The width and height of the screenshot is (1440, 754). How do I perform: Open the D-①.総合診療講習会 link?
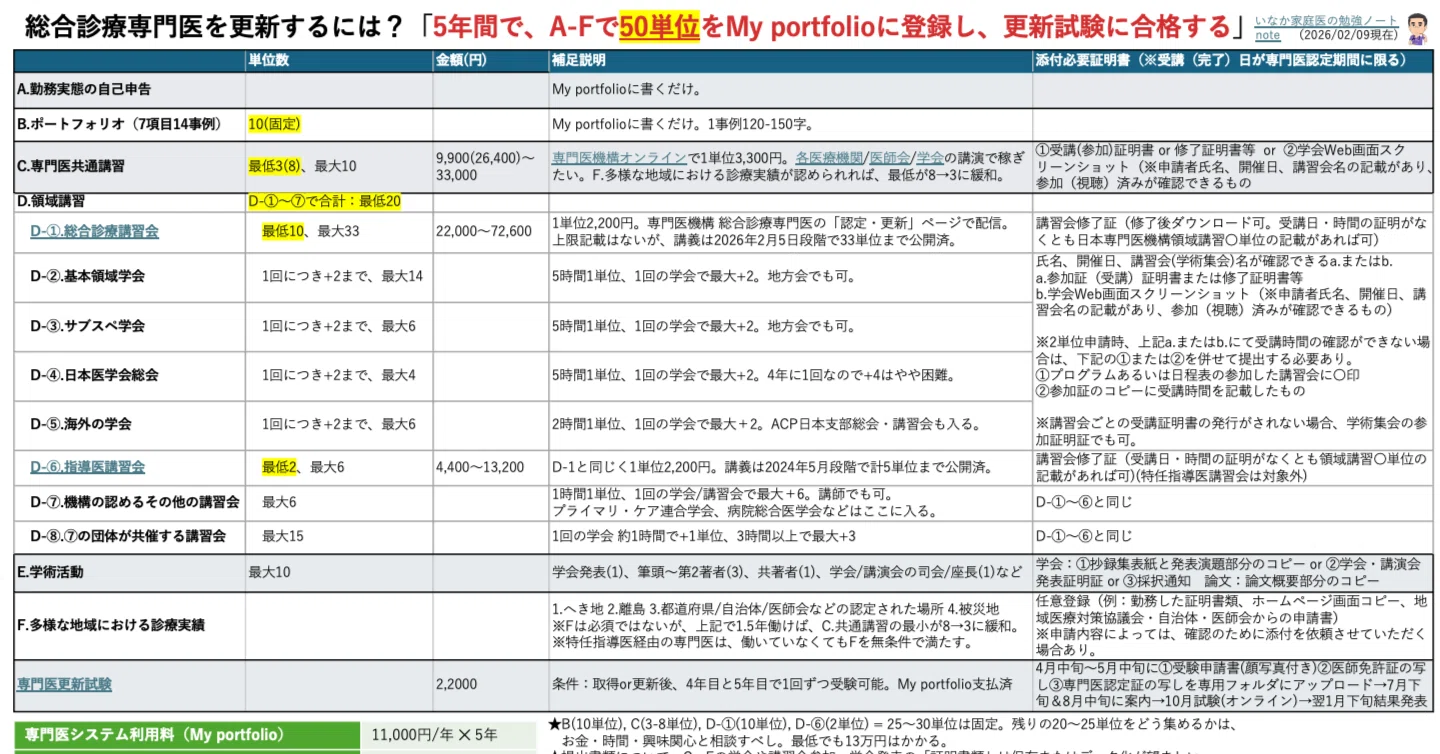coord(94,231)
